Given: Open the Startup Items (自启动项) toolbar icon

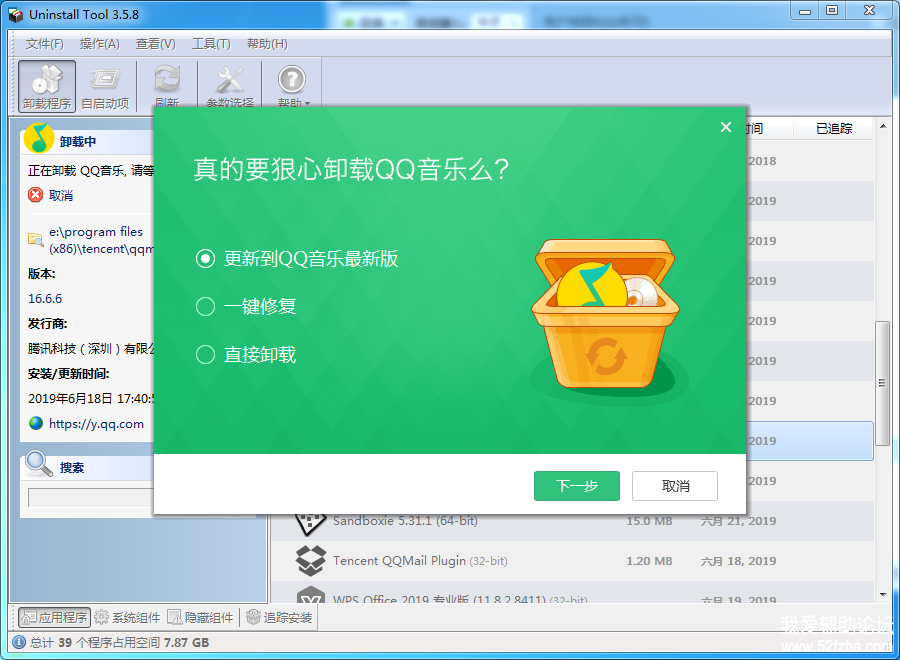Looking at the screenshot, I should pyautogui.click(x=105, y=86).
